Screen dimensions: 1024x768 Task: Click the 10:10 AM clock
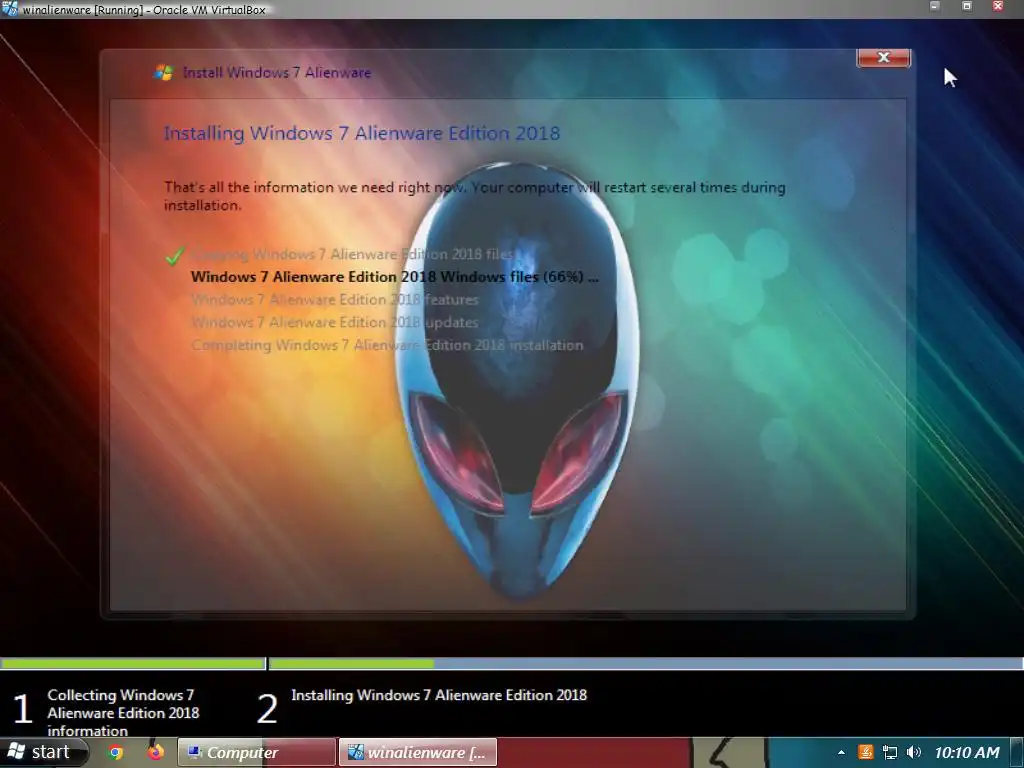[x=967, y=752]
